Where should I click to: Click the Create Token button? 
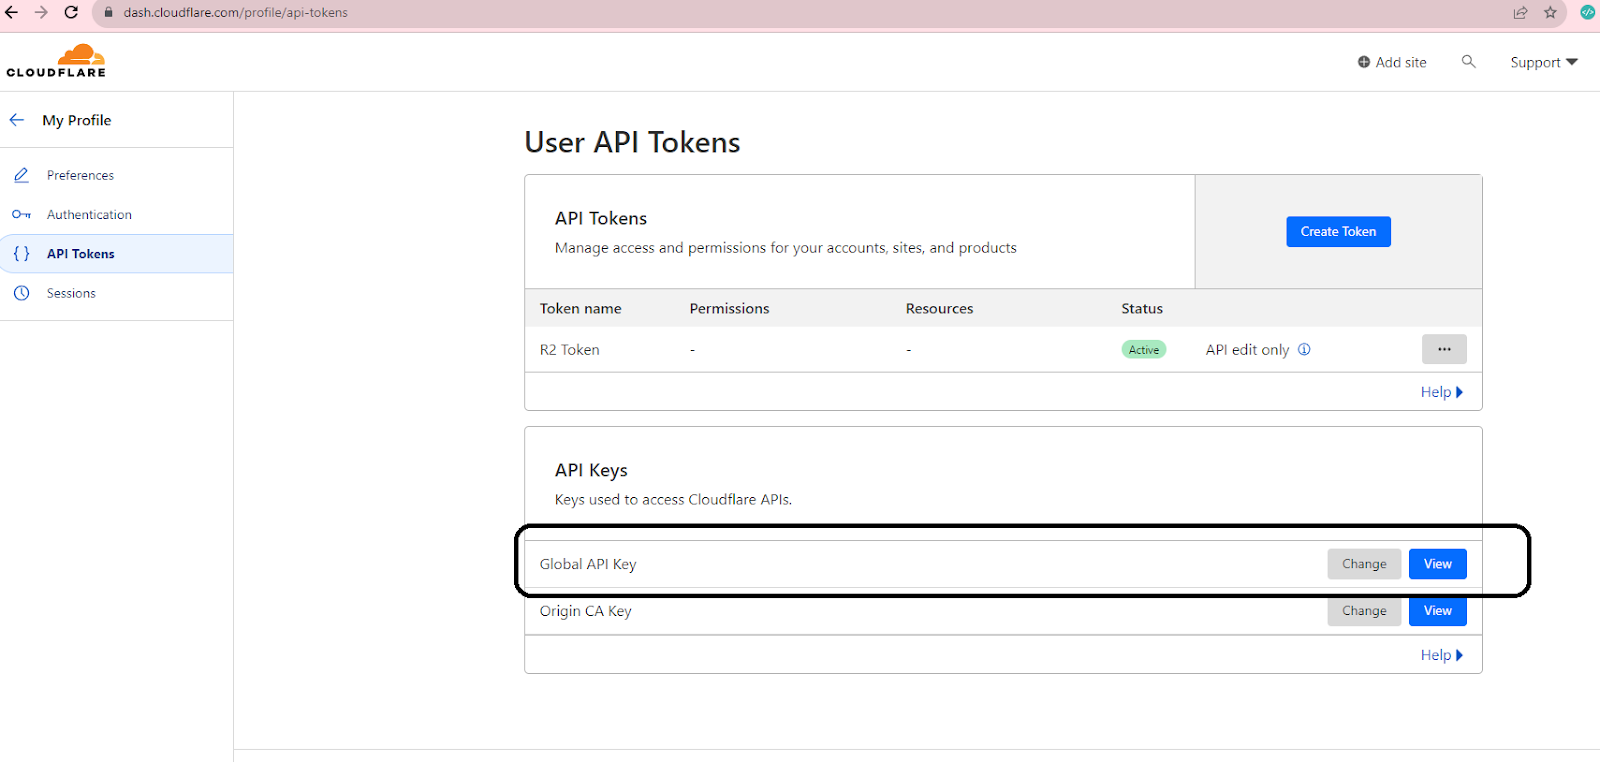click(x=1338, y=231)
